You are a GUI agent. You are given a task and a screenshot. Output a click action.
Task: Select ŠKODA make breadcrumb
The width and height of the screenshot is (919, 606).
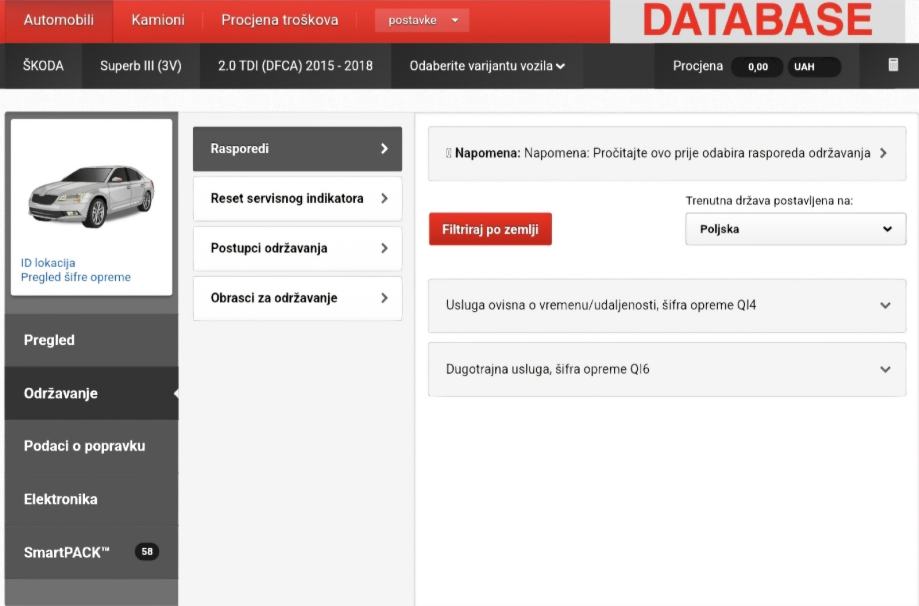click(x=43, y=66)
